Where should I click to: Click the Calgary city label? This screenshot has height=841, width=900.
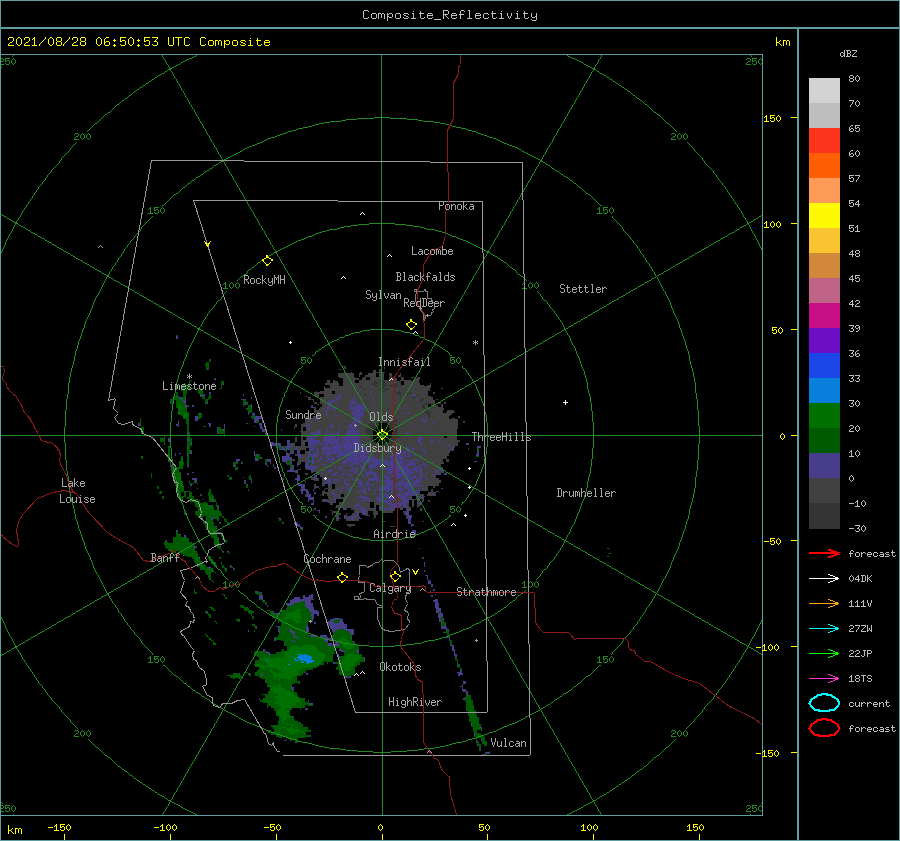[x=390, y=588]
